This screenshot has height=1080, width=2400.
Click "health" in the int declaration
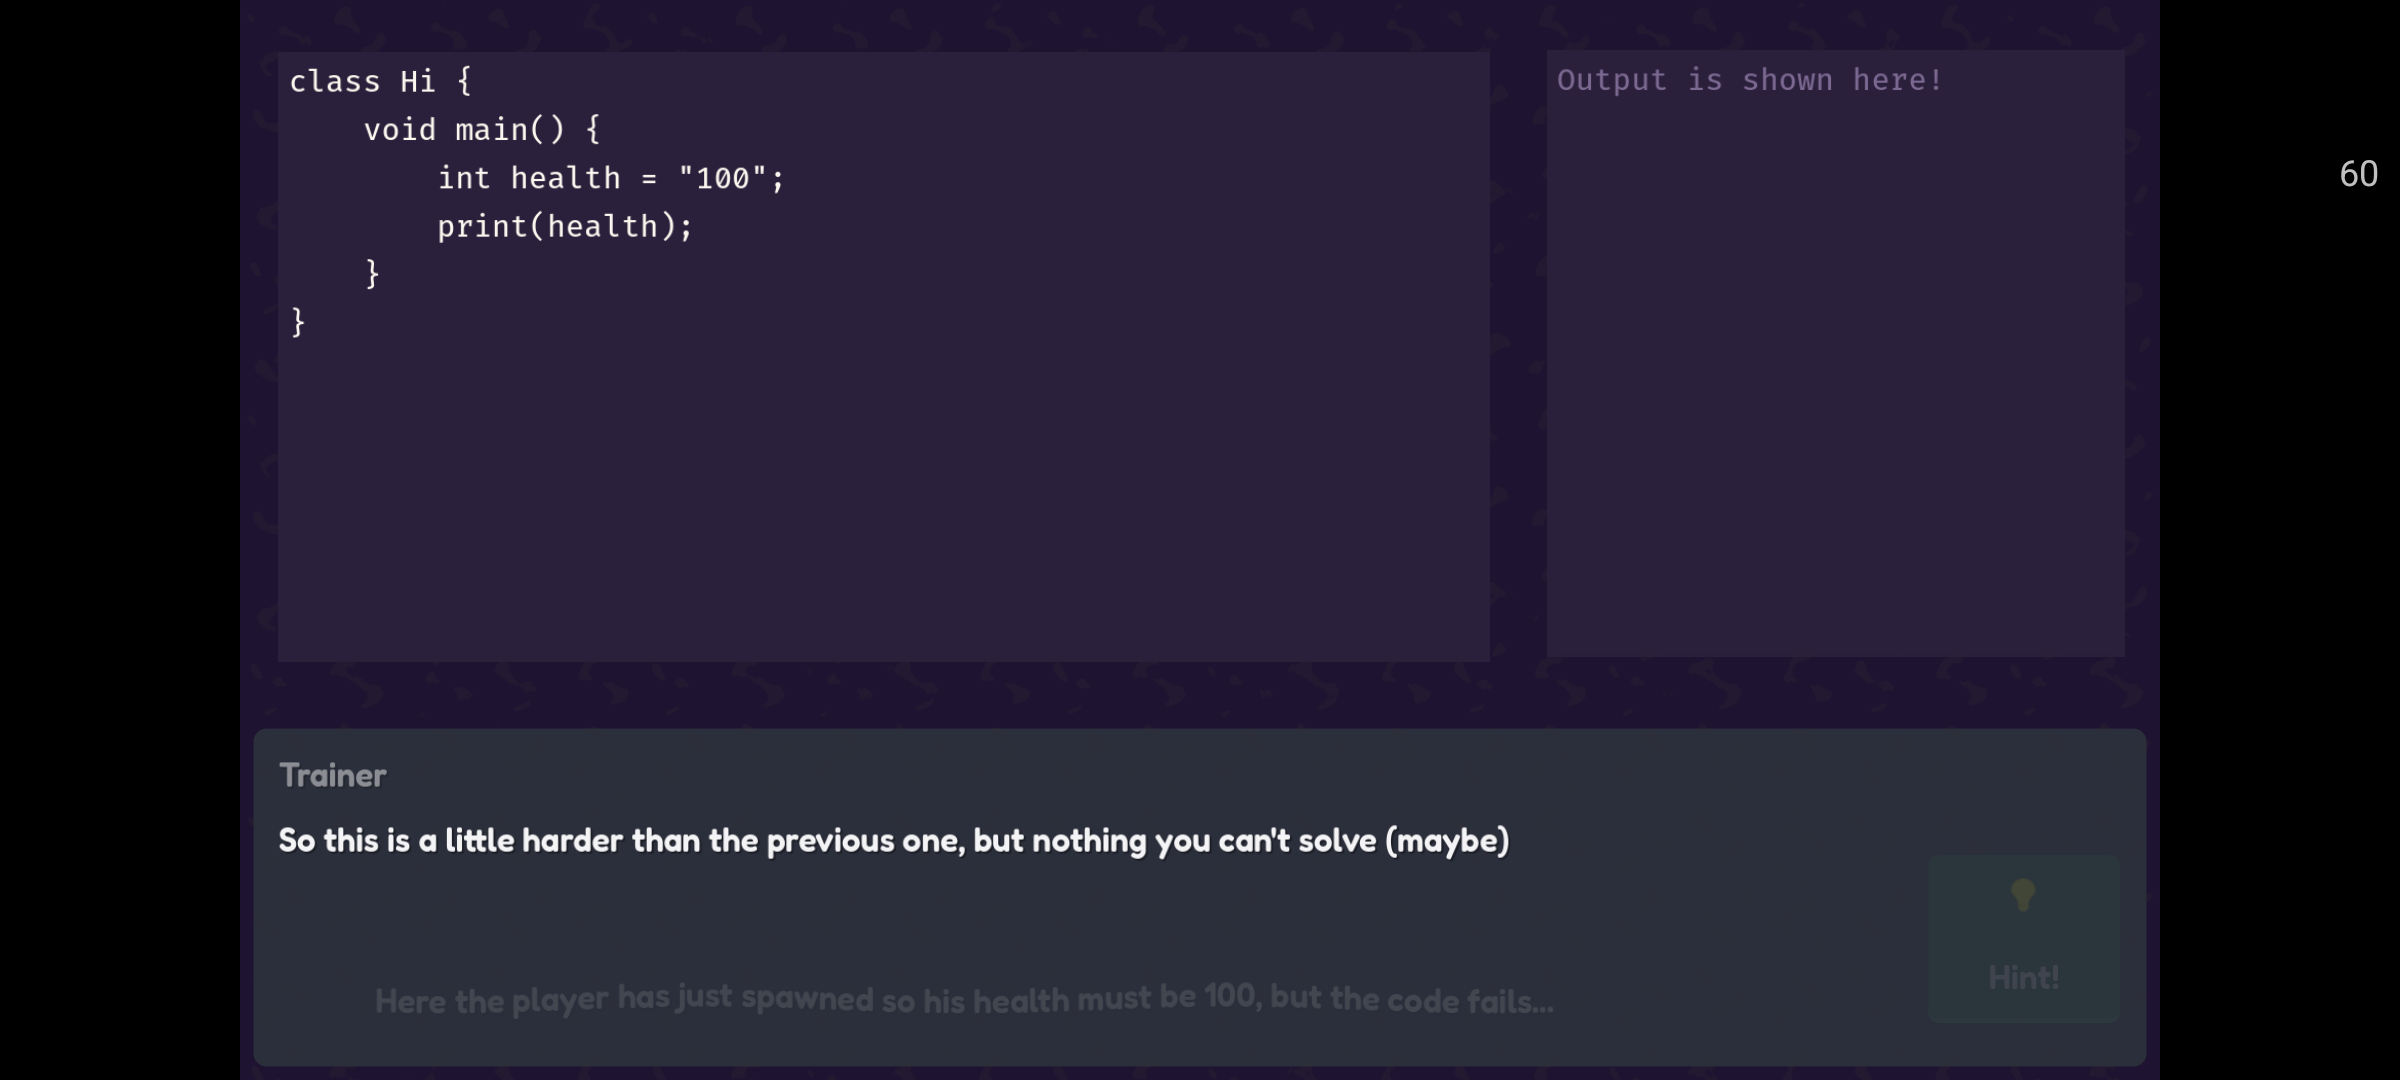(x=565, y=178)
